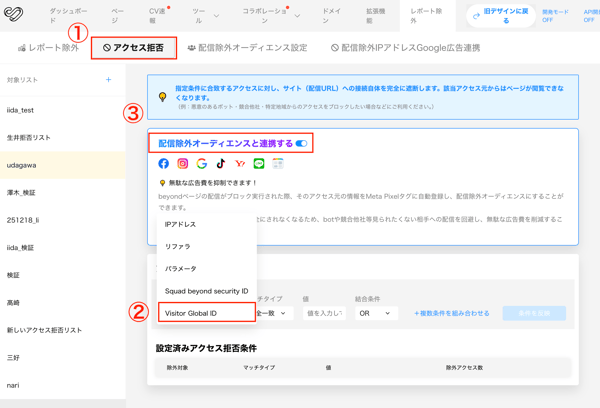Choose IPアドレス from the dropdown list
This screenshot has width=600, height=408.
tap(207, 224)
